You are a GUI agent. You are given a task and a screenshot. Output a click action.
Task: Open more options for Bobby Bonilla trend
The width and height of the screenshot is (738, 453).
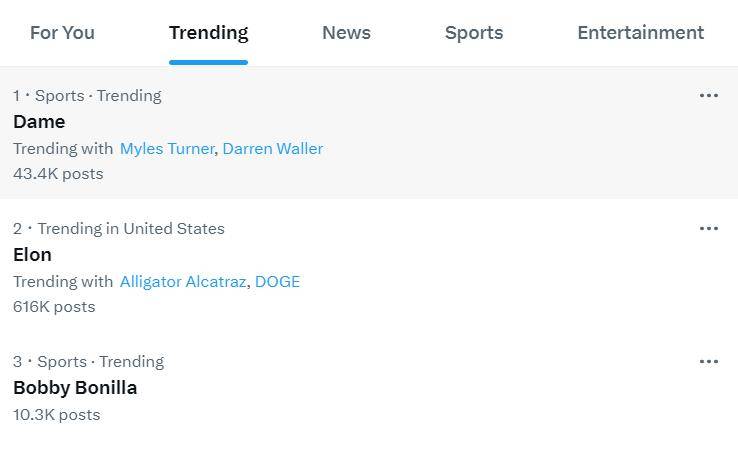[709, 362]
